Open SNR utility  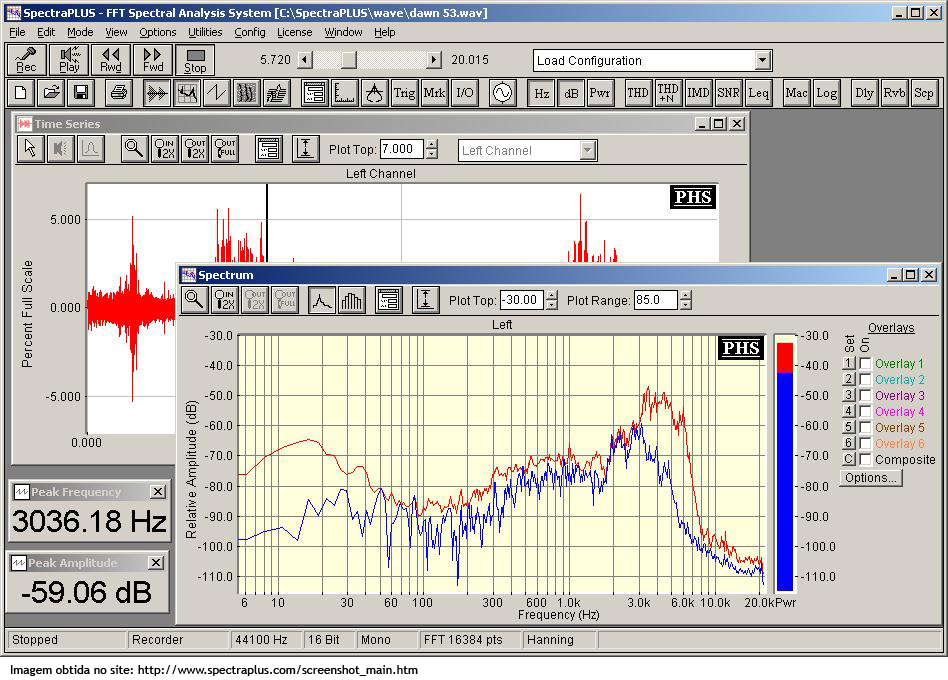[728, 93]
